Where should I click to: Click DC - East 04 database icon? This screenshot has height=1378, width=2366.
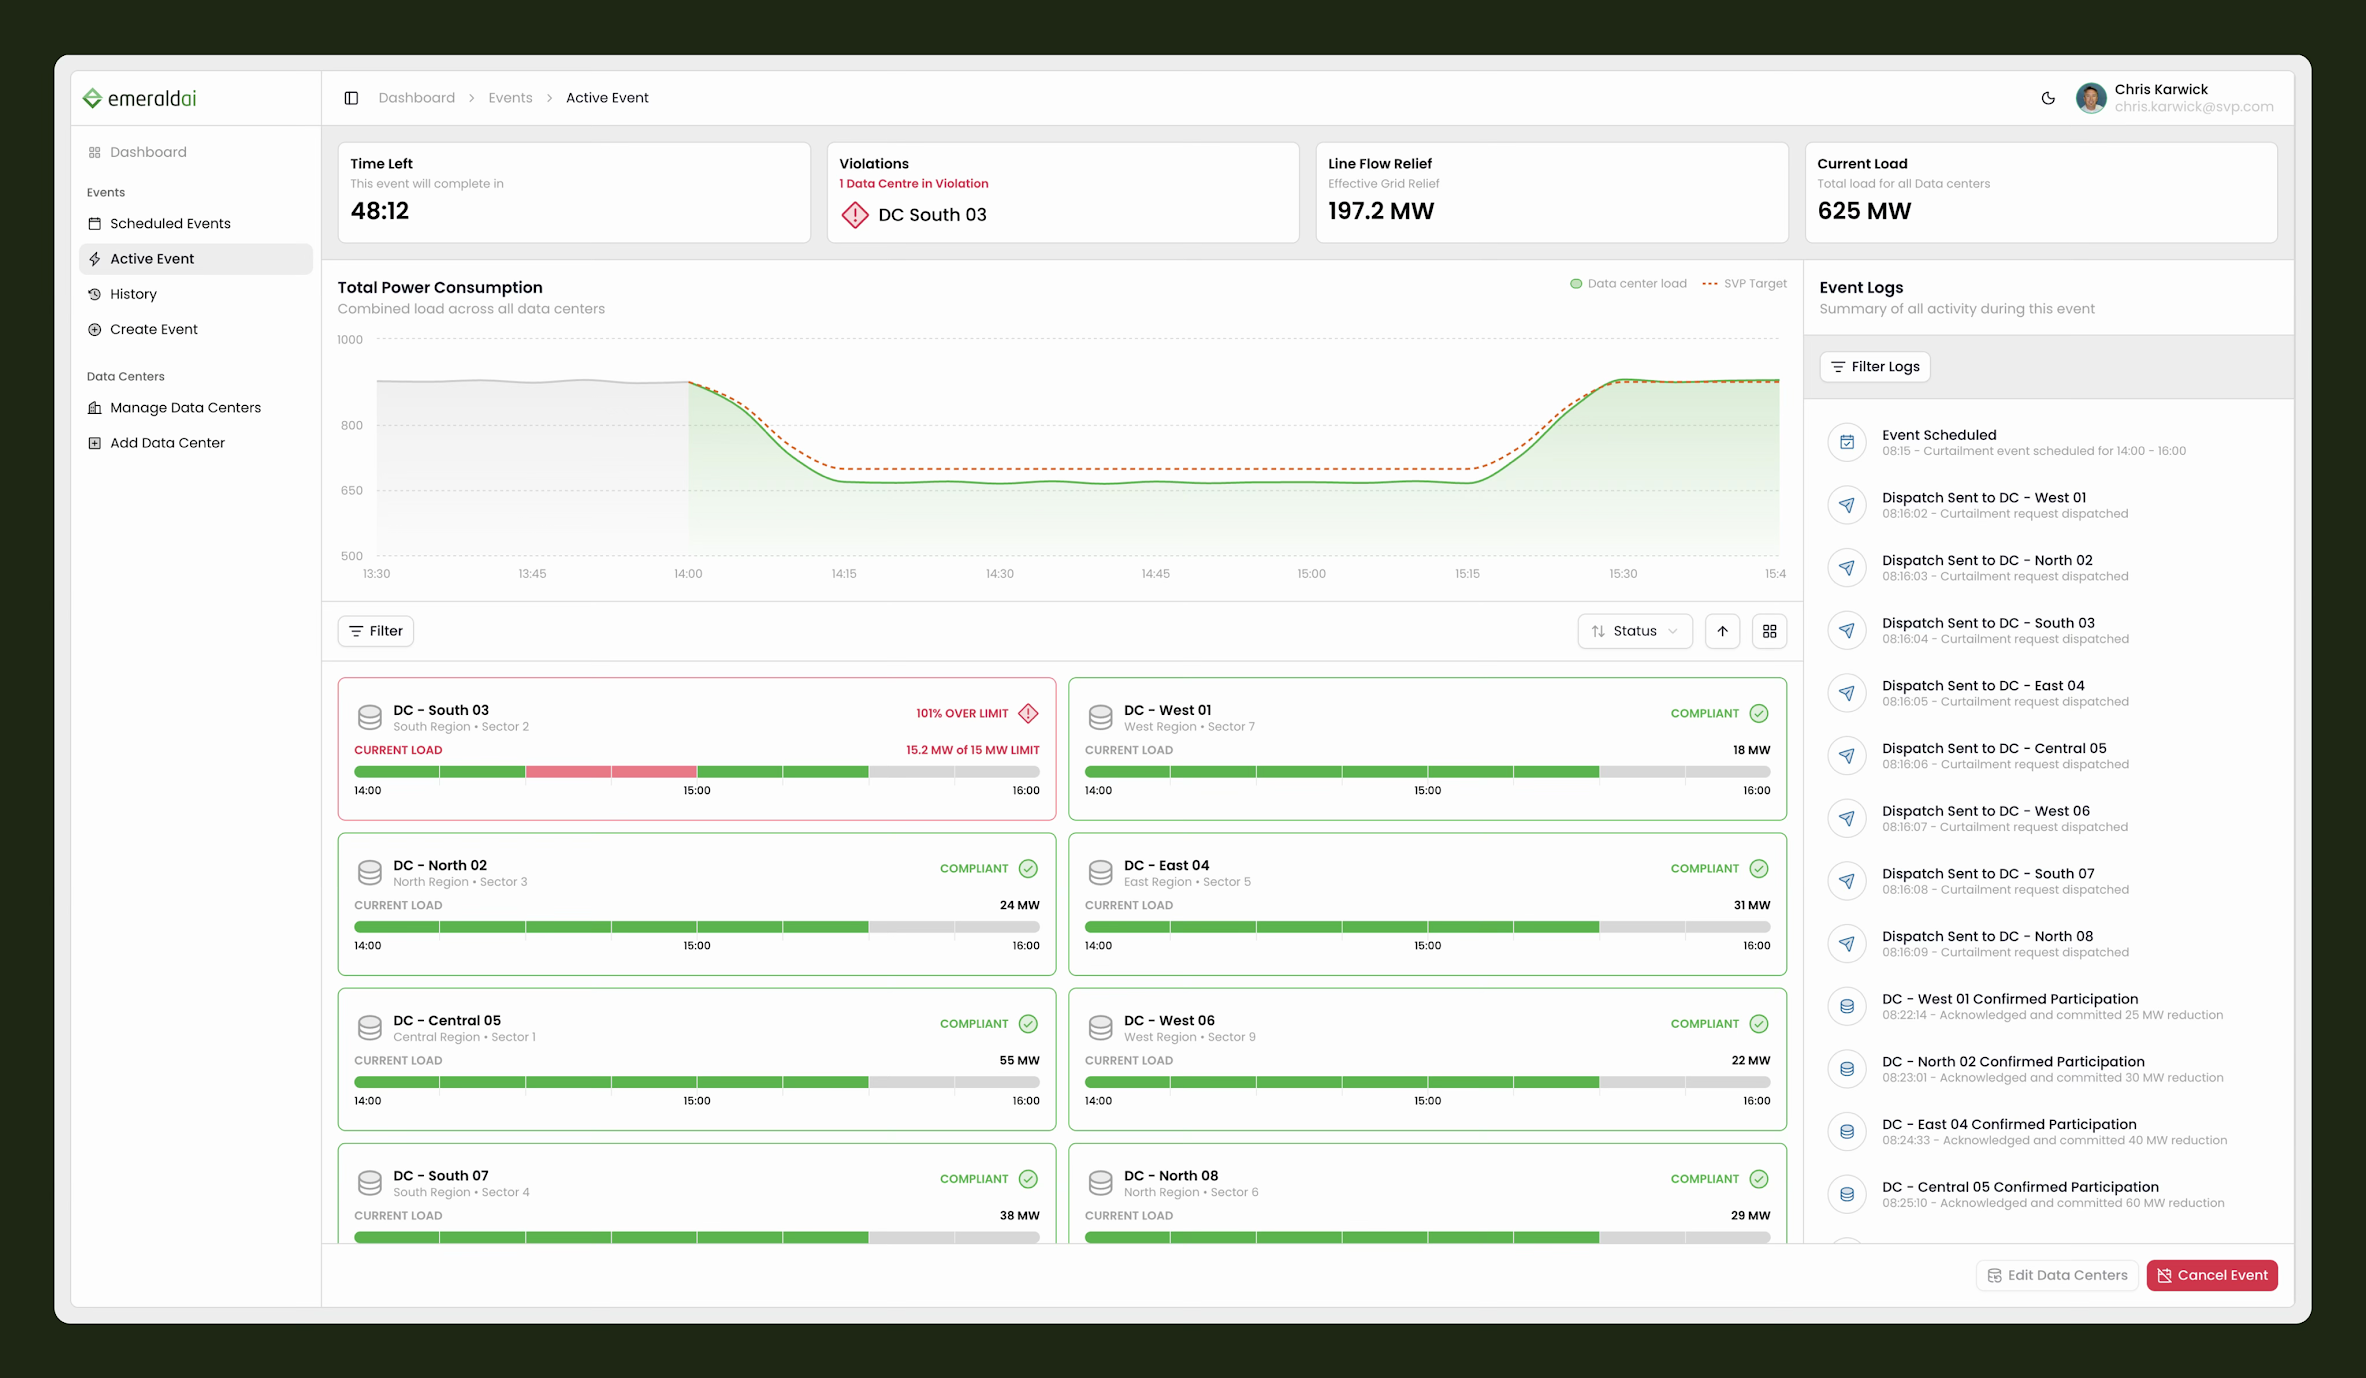[1101, 872]
